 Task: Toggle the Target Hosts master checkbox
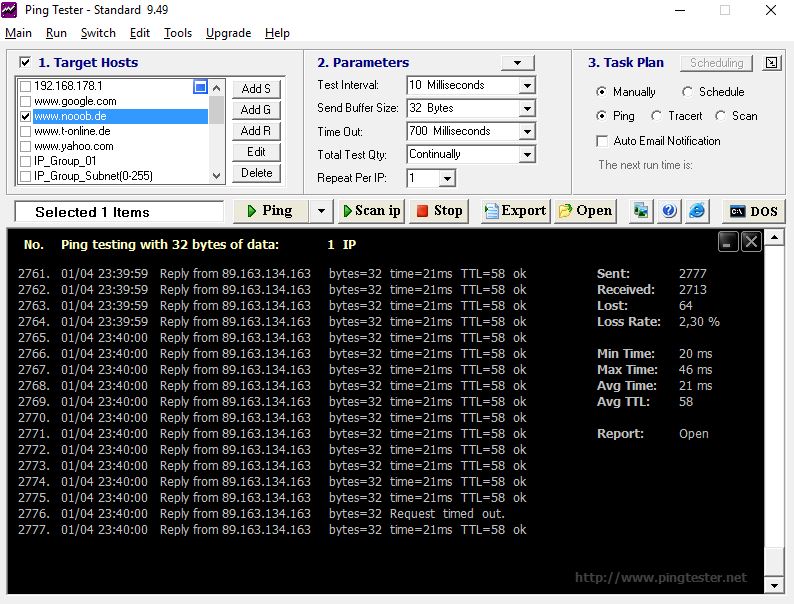coord(25,62)
